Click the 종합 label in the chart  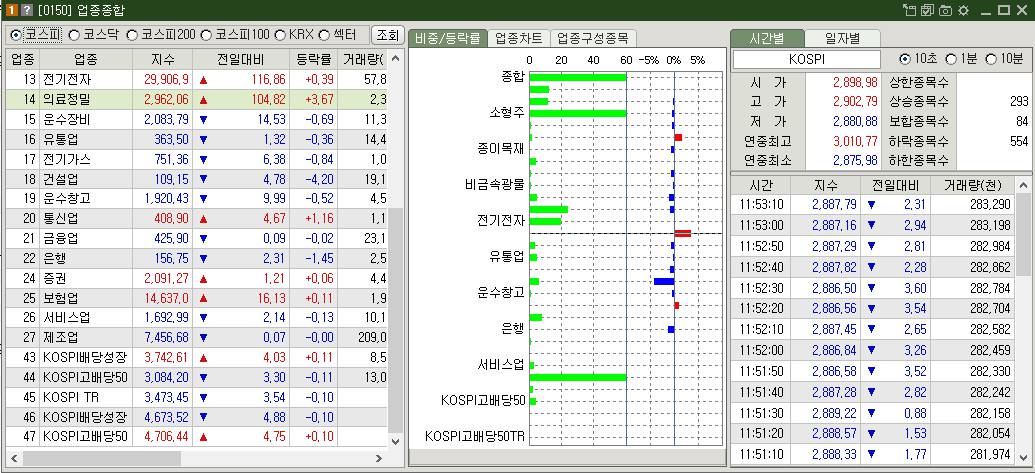coord(513,77)
